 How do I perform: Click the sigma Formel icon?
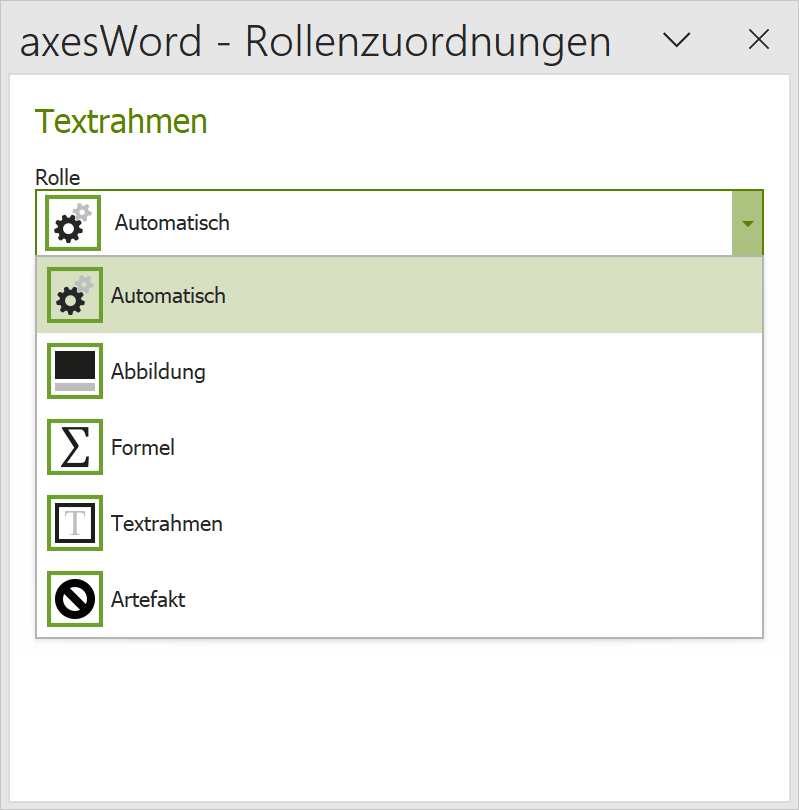pyautogui.click(x=75, y=447)
